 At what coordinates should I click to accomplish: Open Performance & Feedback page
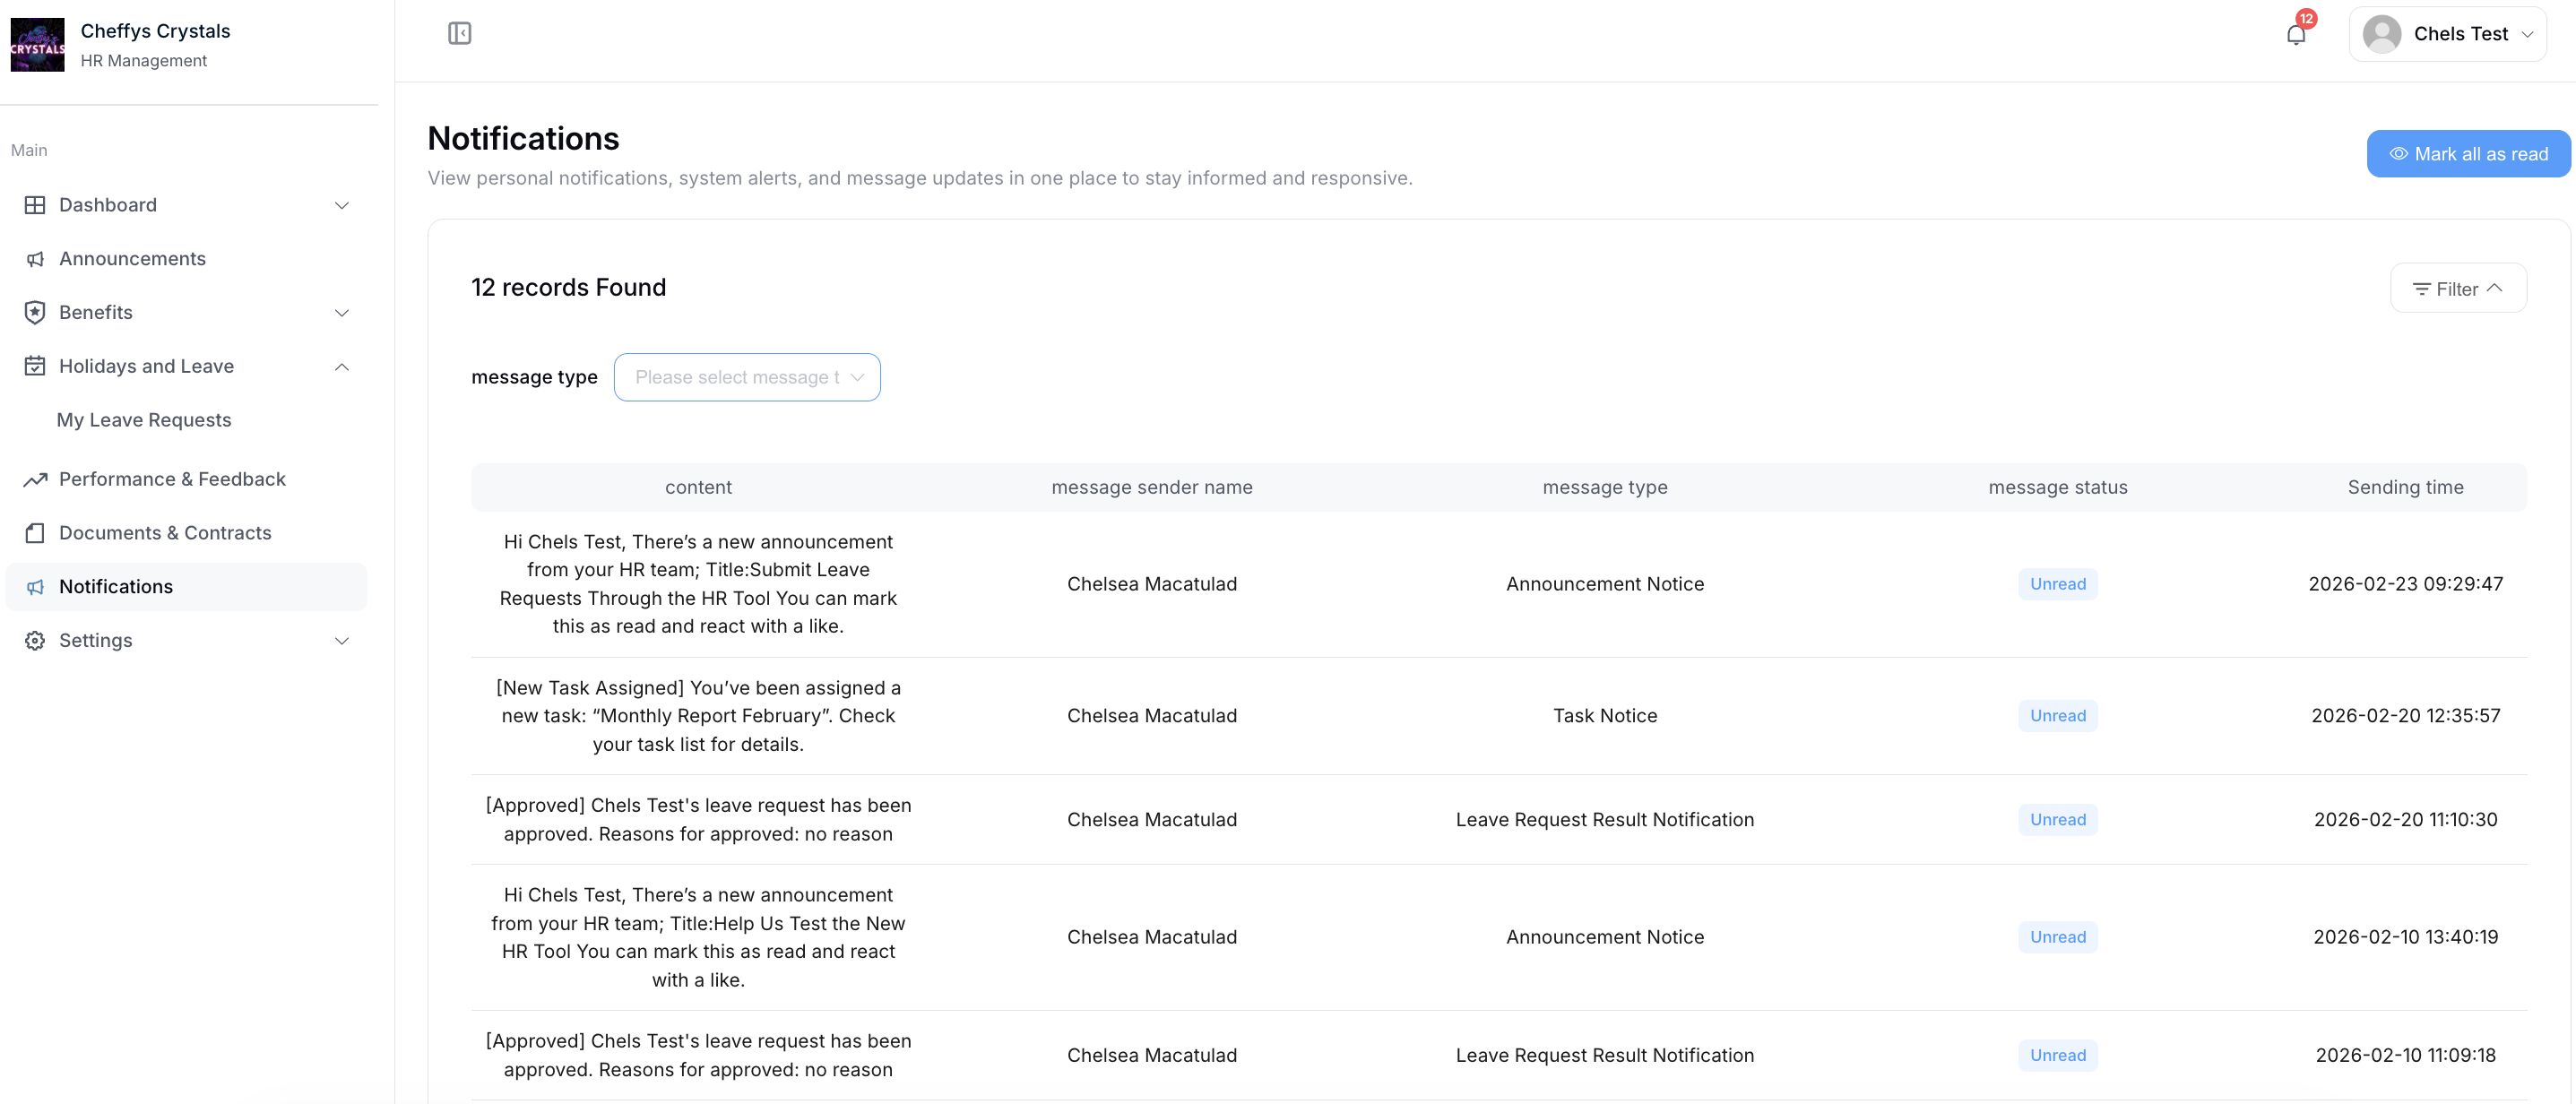click(x=172, y=479)
